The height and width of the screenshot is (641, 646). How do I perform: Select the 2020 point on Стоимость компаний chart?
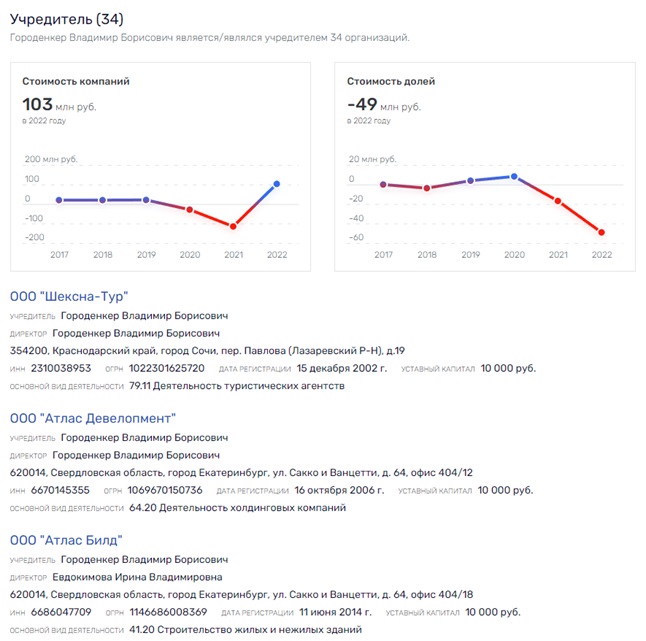[x=190, y=209]
